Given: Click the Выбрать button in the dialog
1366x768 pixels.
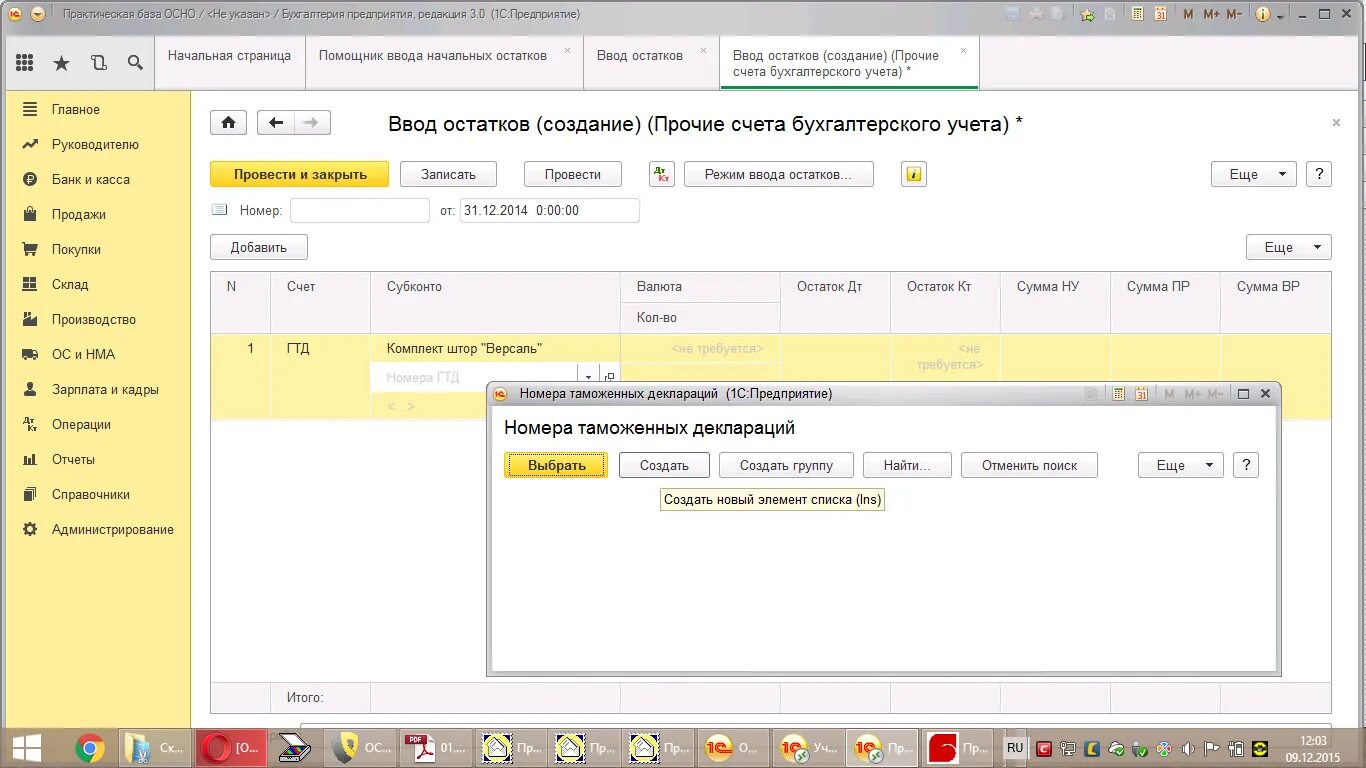Looking at the screenshot, I should coord(556,465).
